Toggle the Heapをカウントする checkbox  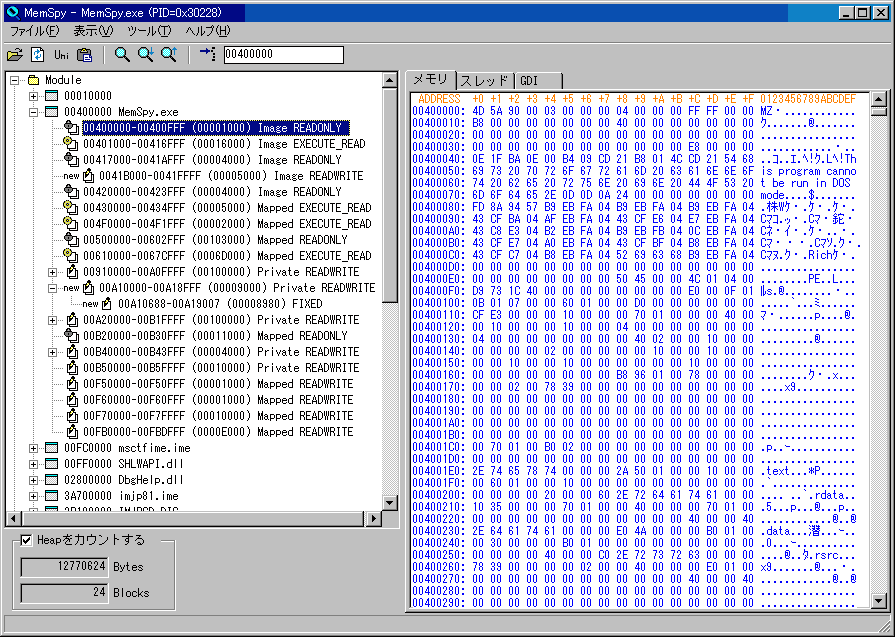[26, 540]
